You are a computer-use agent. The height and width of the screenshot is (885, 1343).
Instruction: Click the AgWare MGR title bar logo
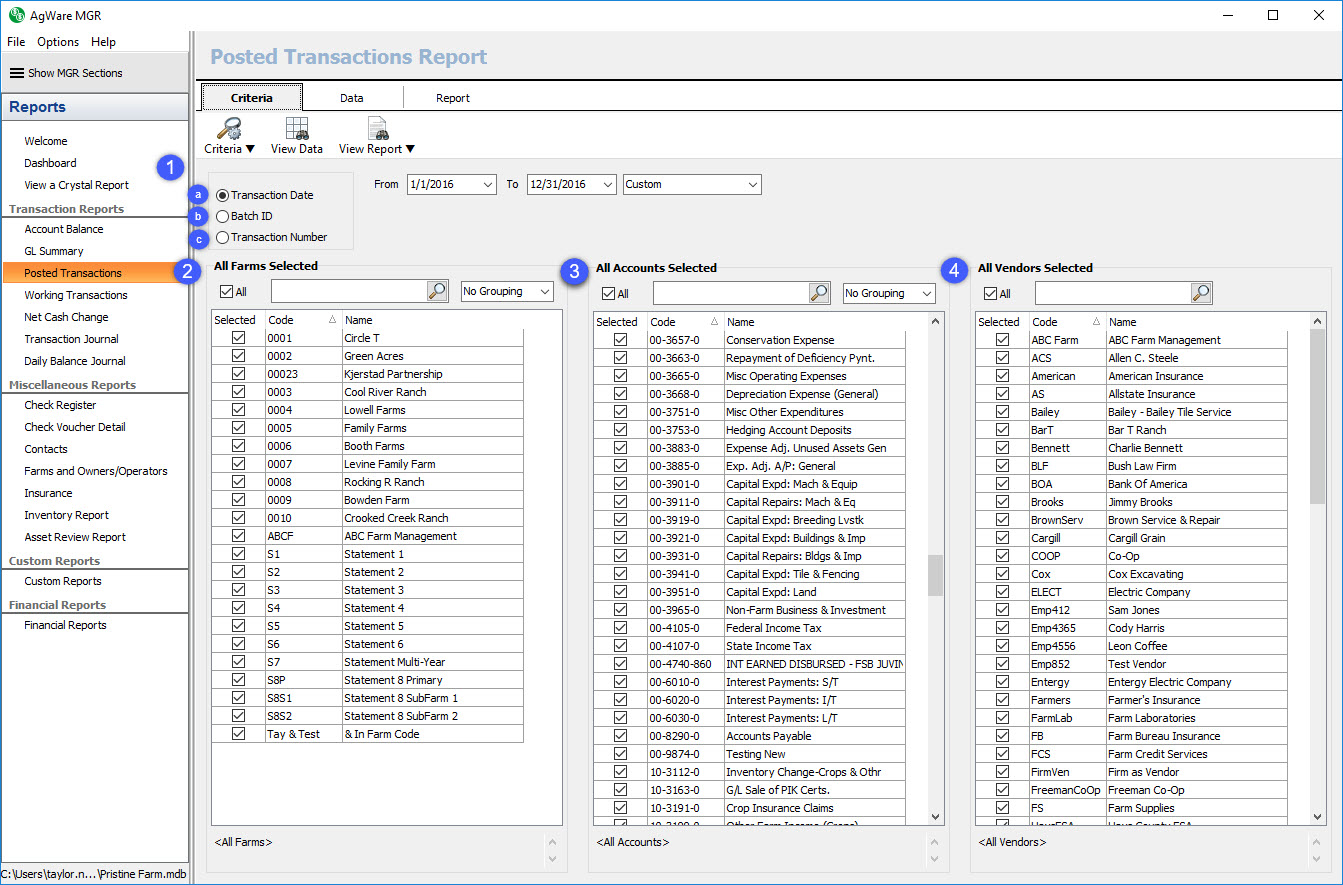(x=16, y=15)
